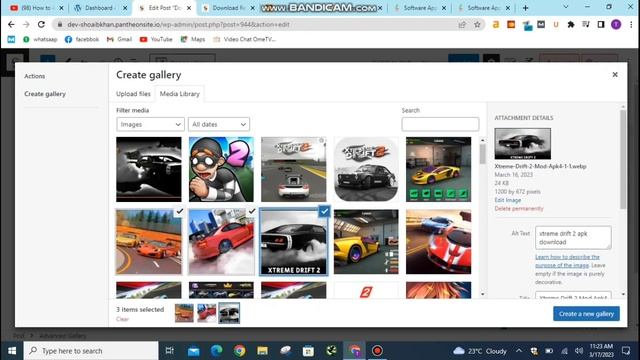The height and width of the screenshot is (360, 640).
Task: Bookmark this page with star icon
Action: 477,24
